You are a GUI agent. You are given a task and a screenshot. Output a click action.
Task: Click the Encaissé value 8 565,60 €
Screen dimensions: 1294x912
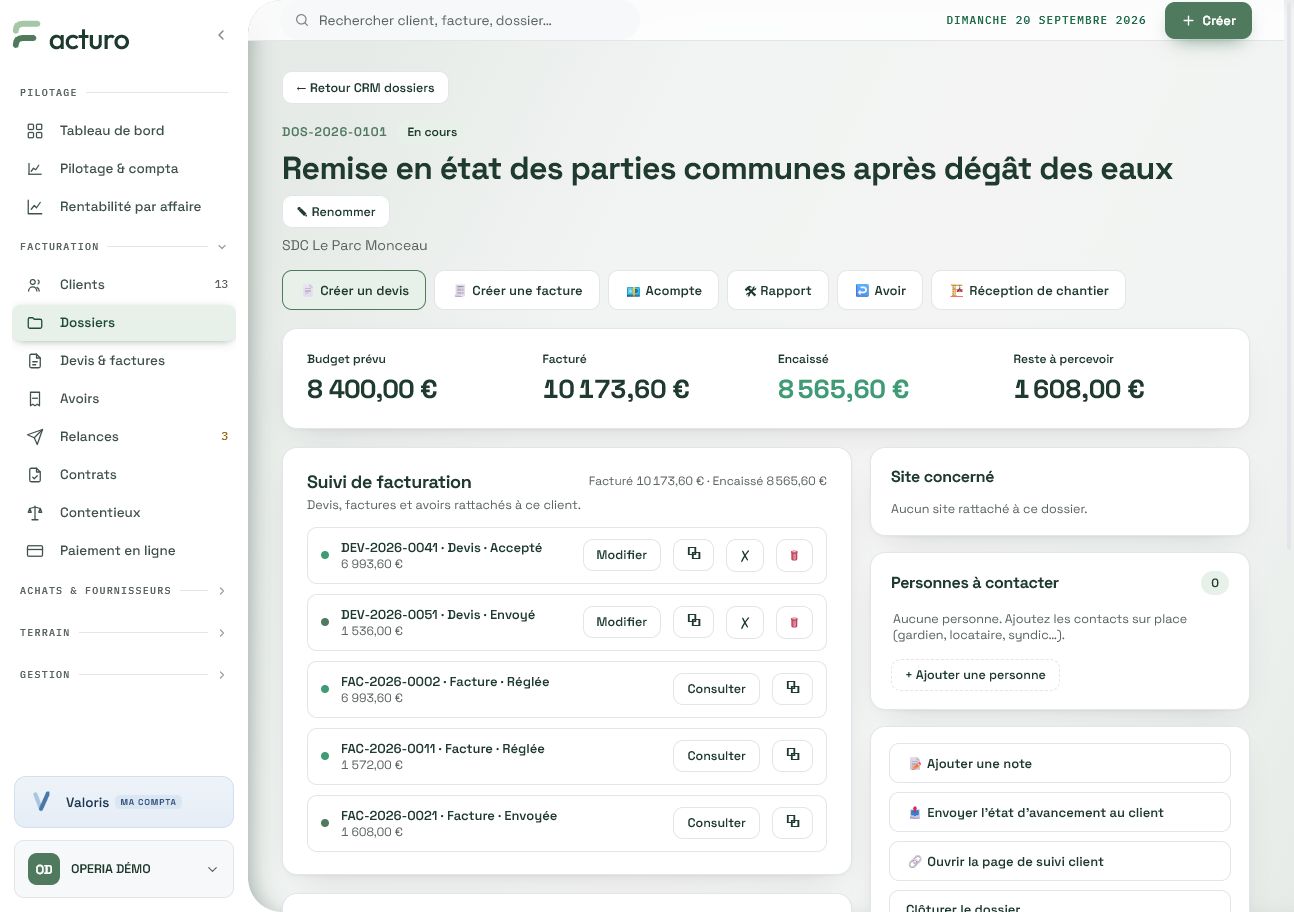[843, 389]
